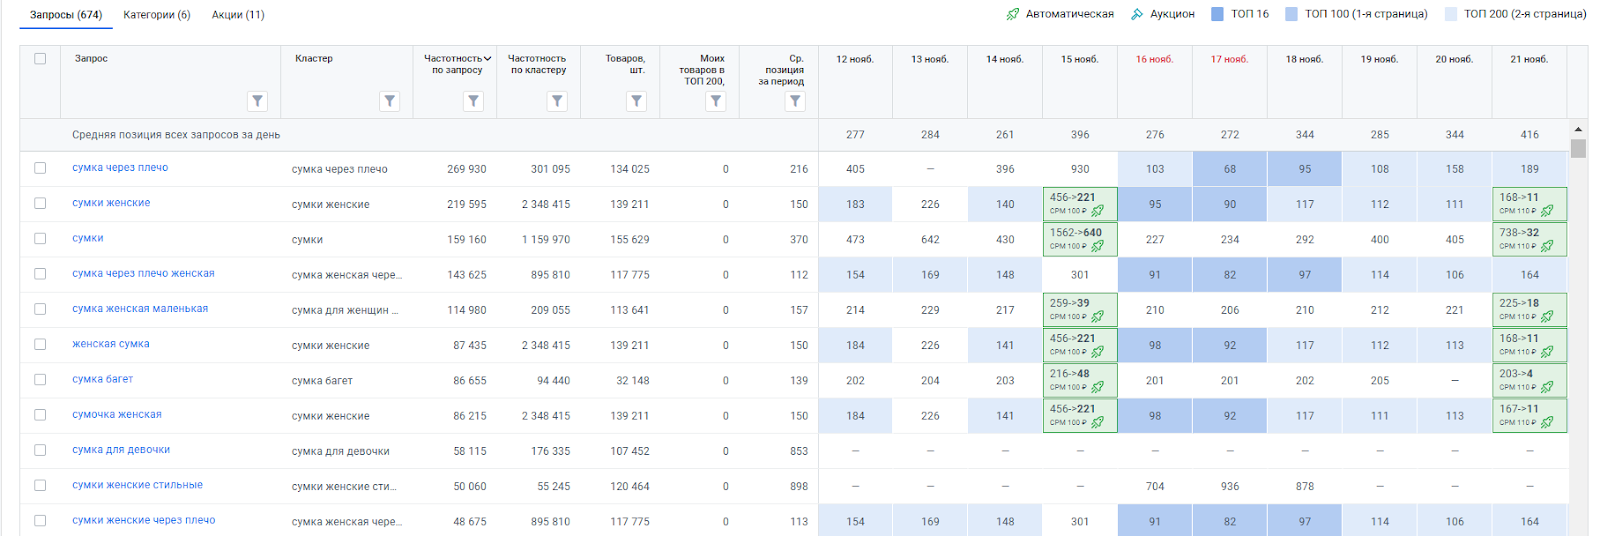The image size is (1600, 536).
Task: Toggle the select-all checkbox in the table header
Action: 40,59
